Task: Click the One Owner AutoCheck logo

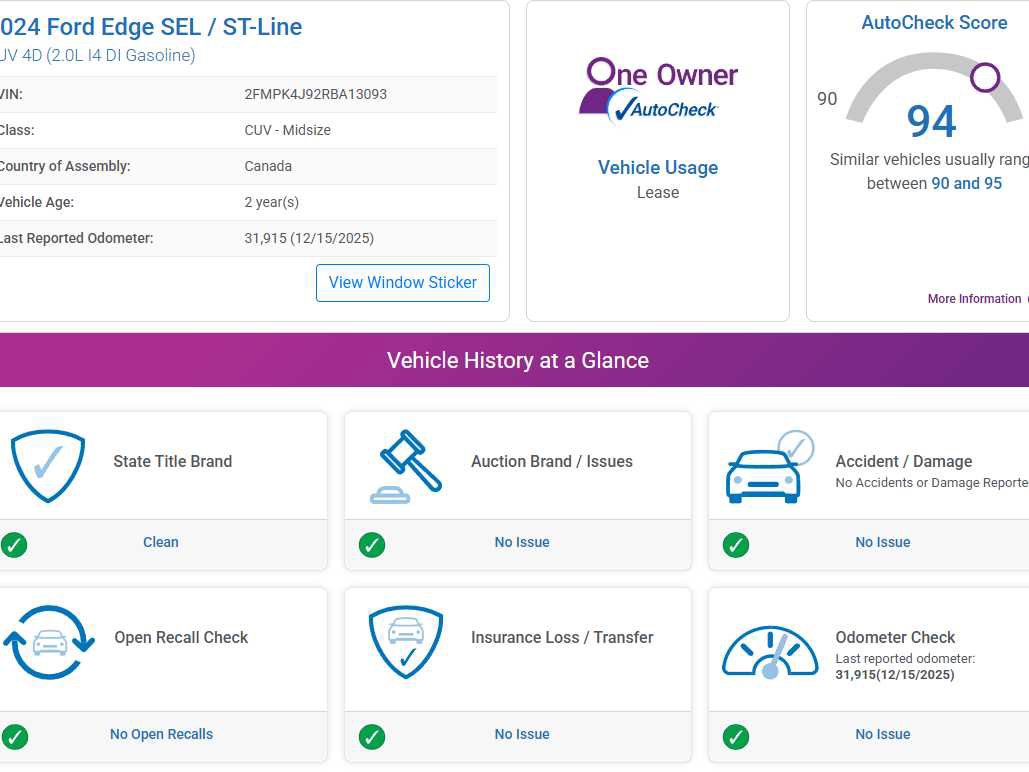Action: tap(657, 88)
